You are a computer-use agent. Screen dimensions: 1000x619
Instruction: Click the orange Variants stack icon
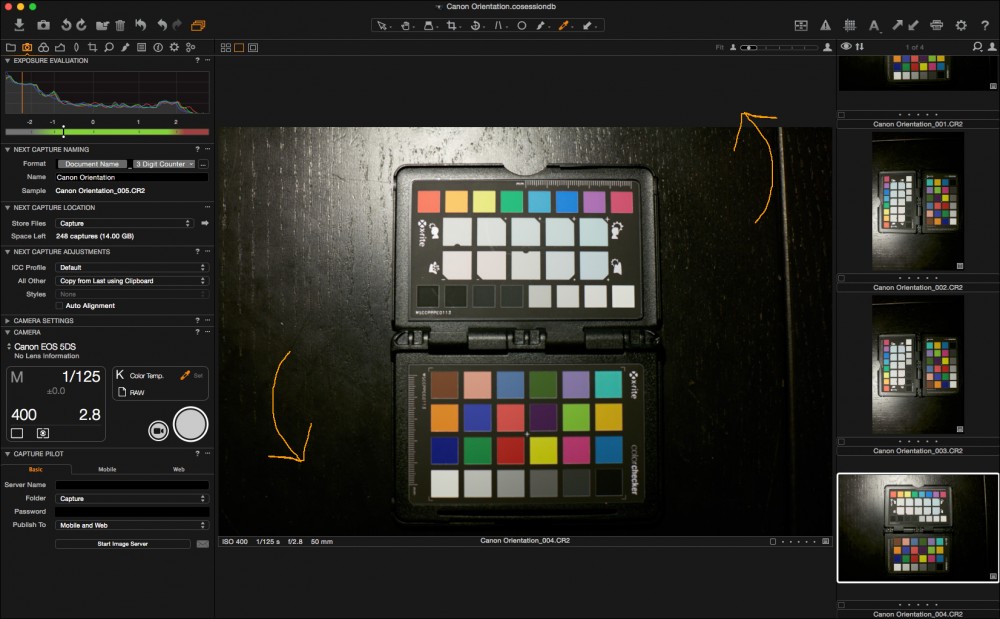[x=198, y=25]
